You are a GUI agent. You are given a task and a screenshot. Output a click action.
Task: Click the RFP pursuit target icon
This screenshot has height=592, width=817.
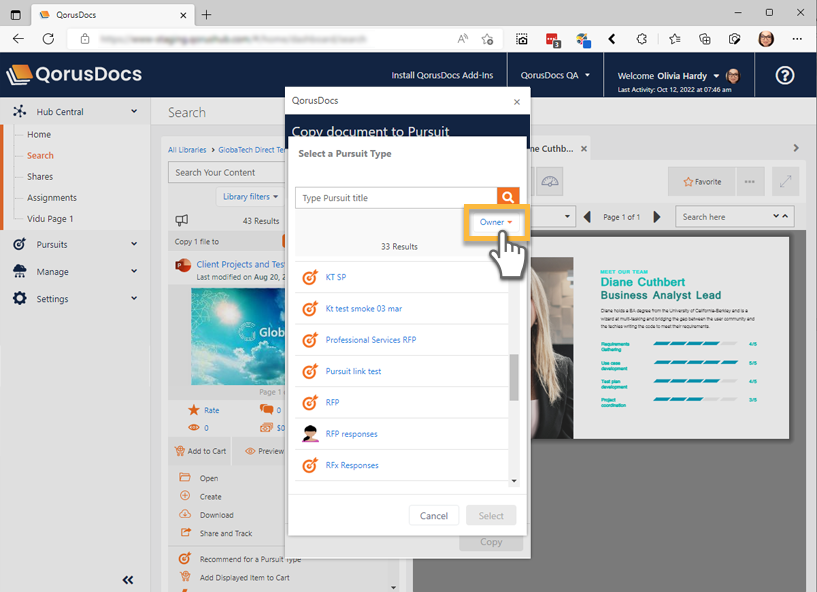click(x=310, y=402)
